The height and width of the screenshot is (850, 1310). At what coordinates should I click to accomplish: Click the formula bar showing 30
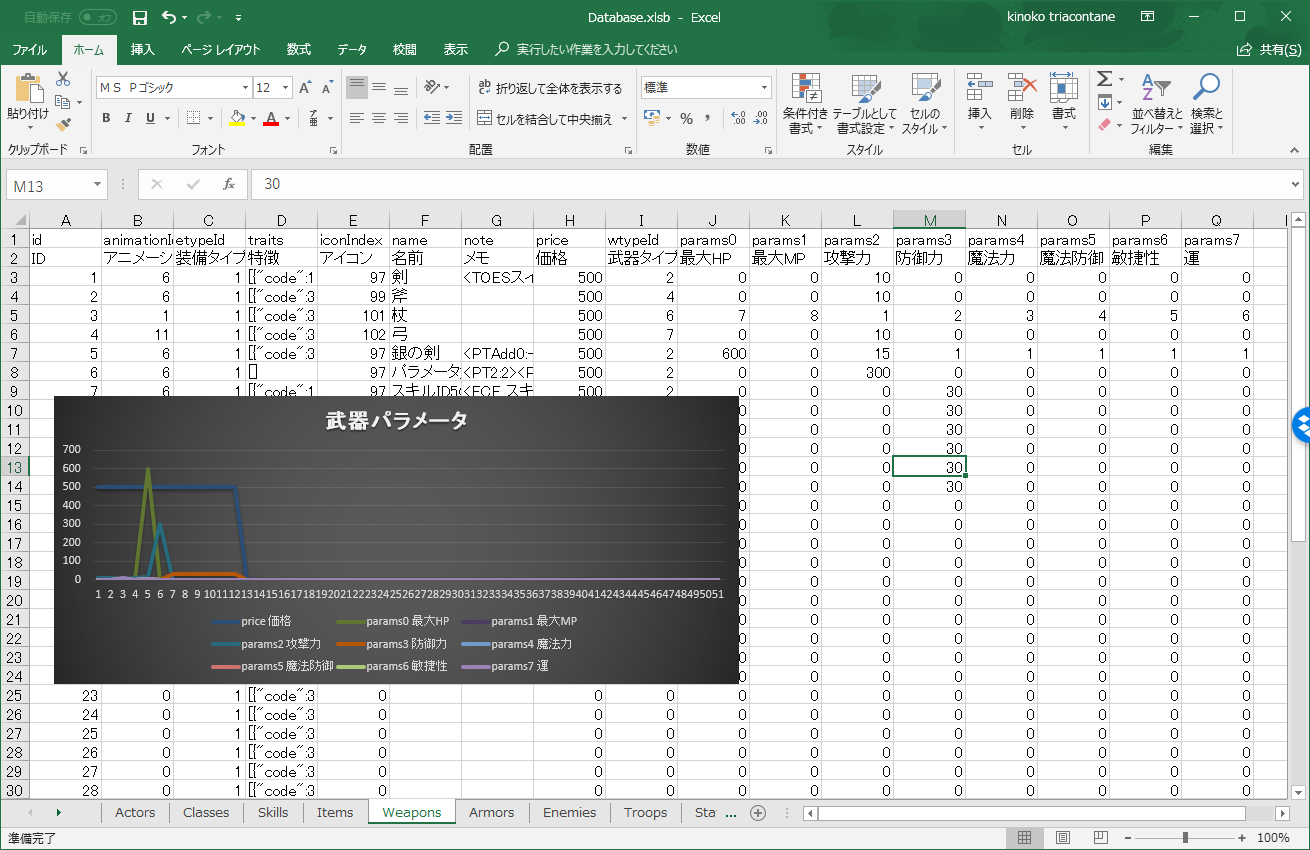(x=776, y=185)
